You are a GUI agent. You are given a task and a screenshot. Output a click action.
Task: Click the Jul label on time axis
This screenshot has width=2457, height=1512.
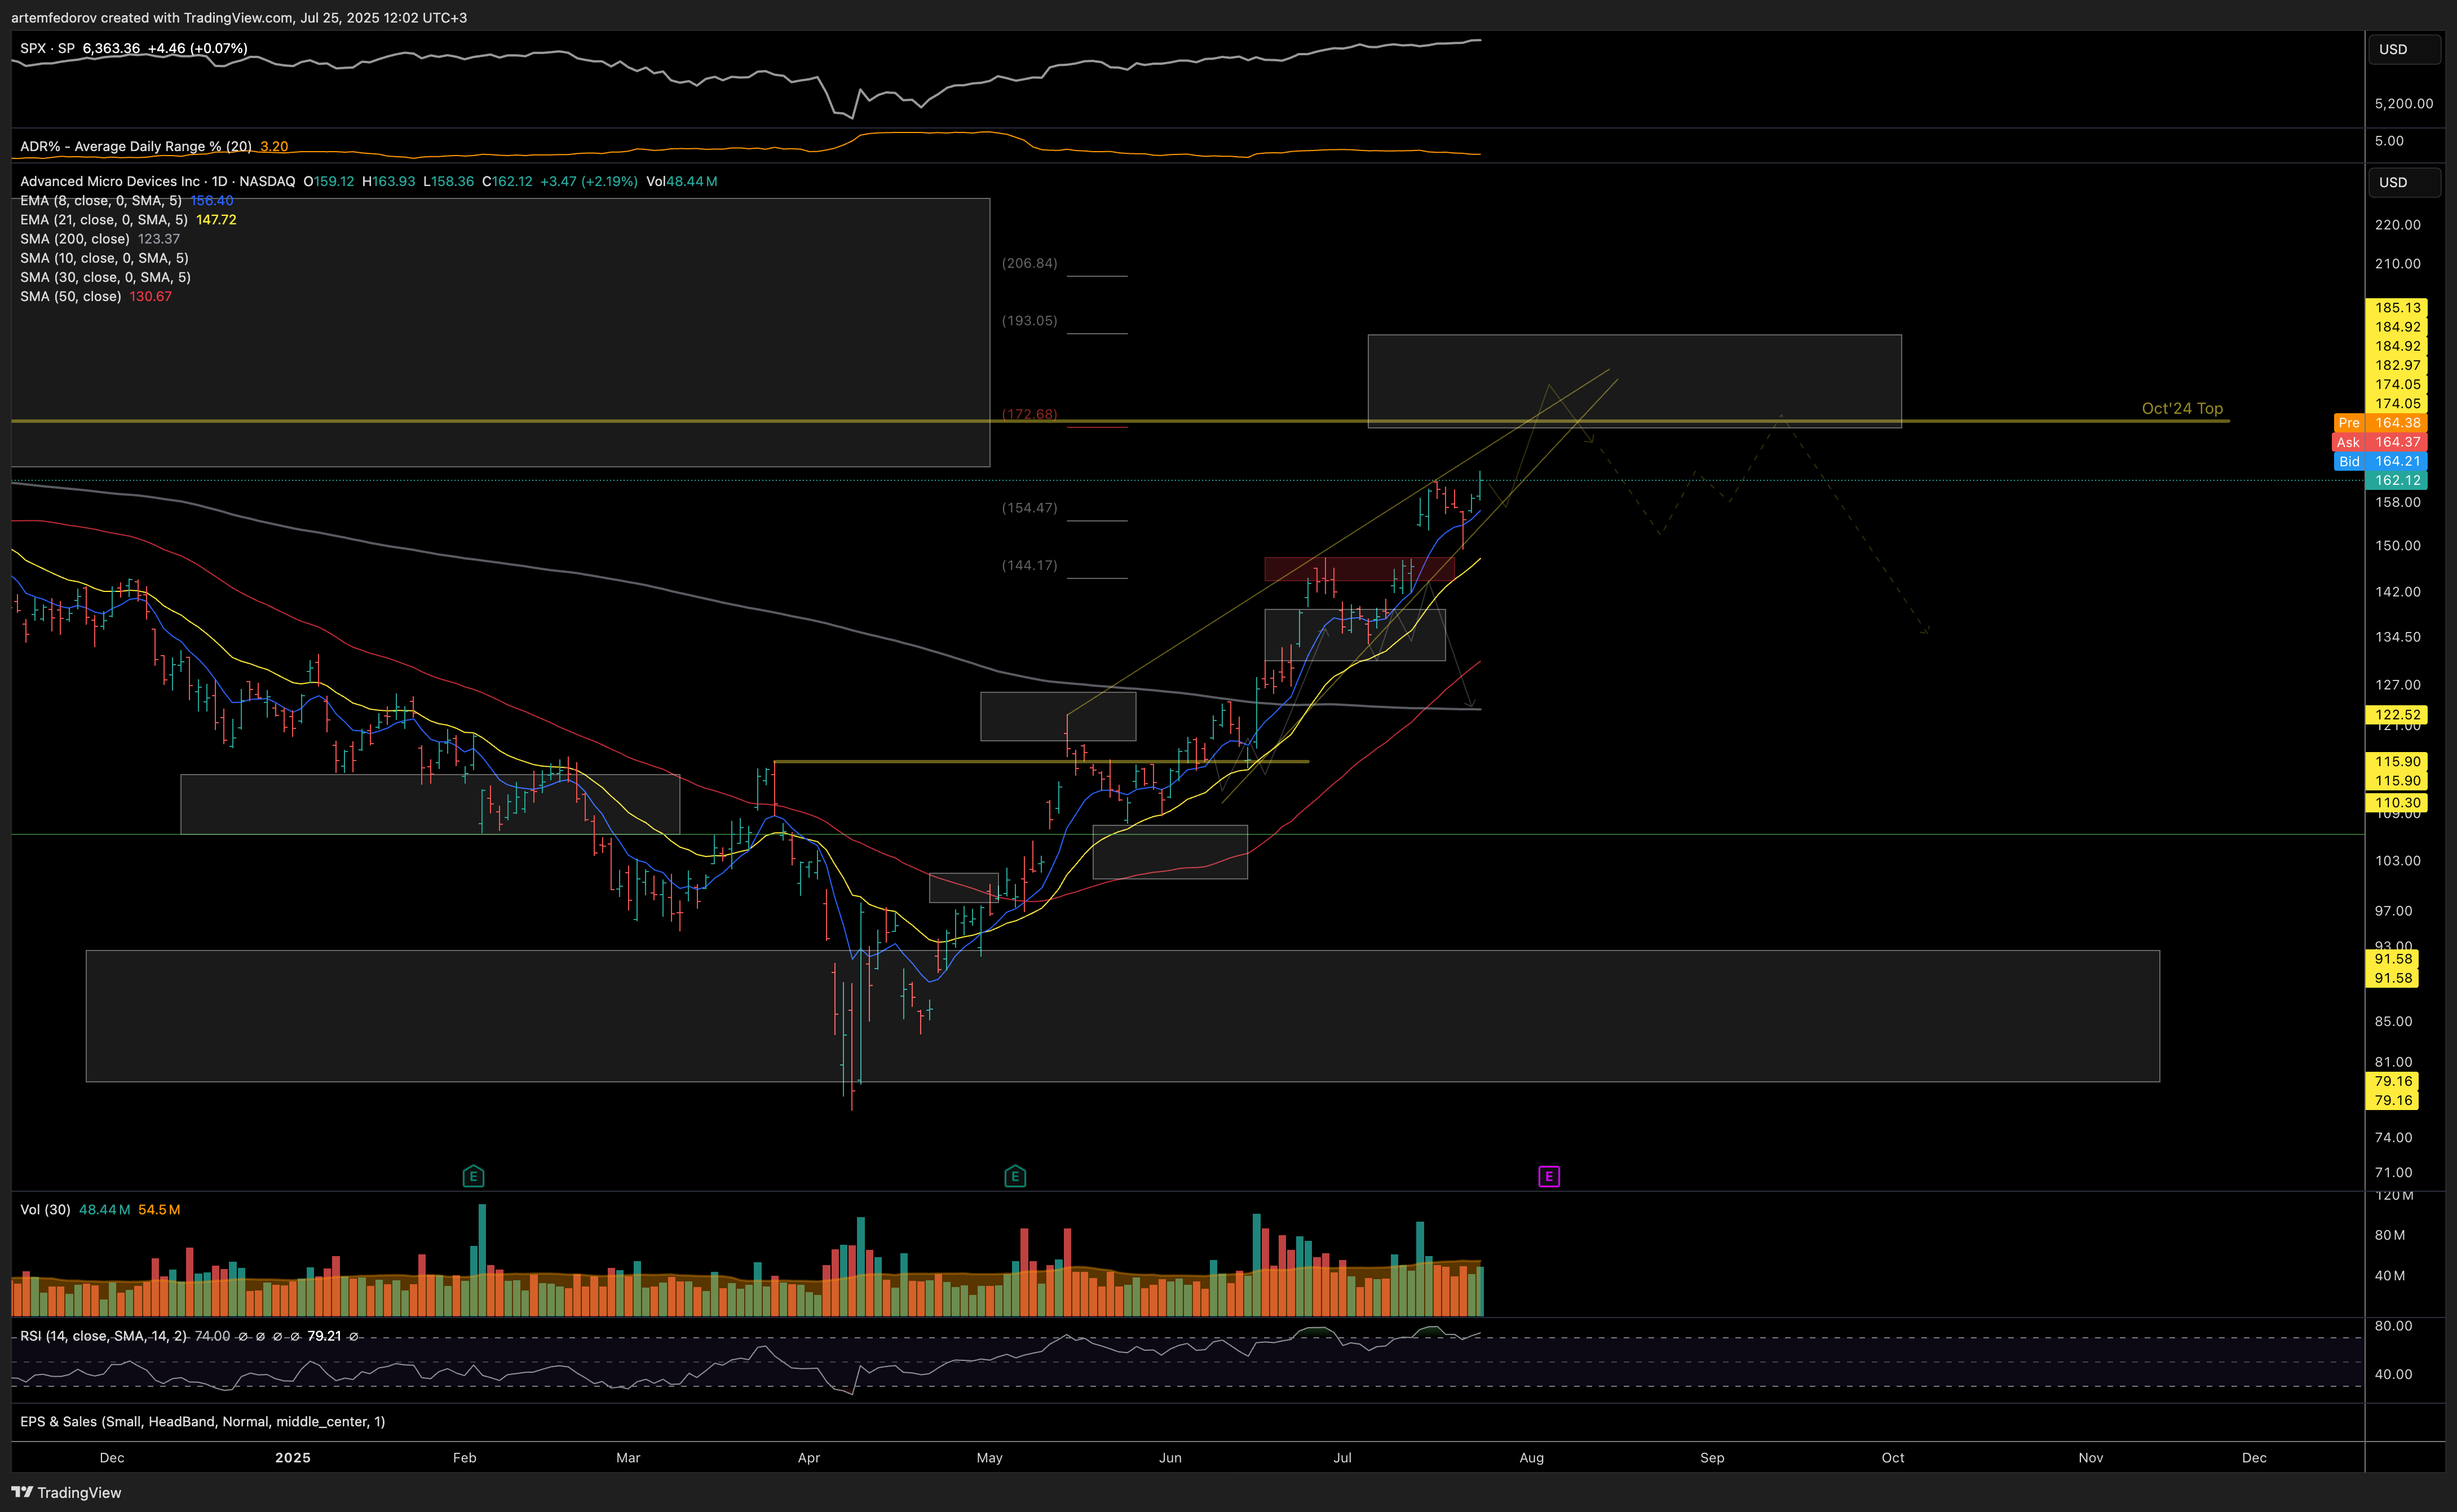[1342, 1457]
